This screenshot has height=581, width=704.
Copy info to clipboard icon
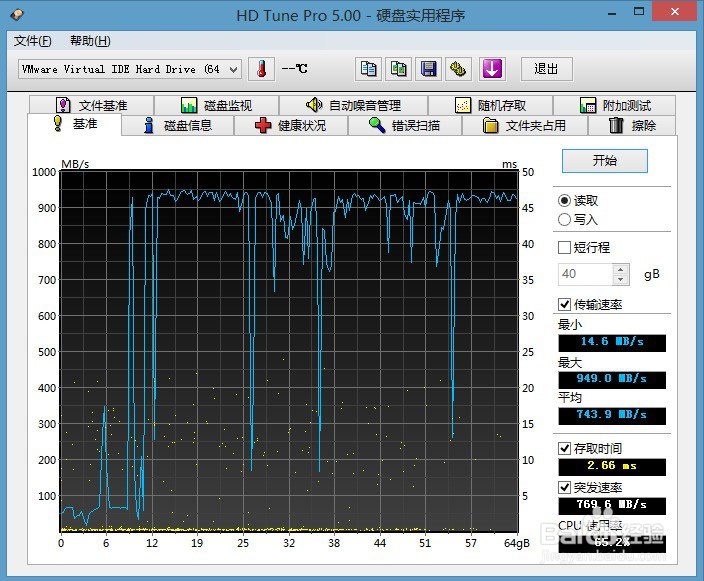point(368,69)
